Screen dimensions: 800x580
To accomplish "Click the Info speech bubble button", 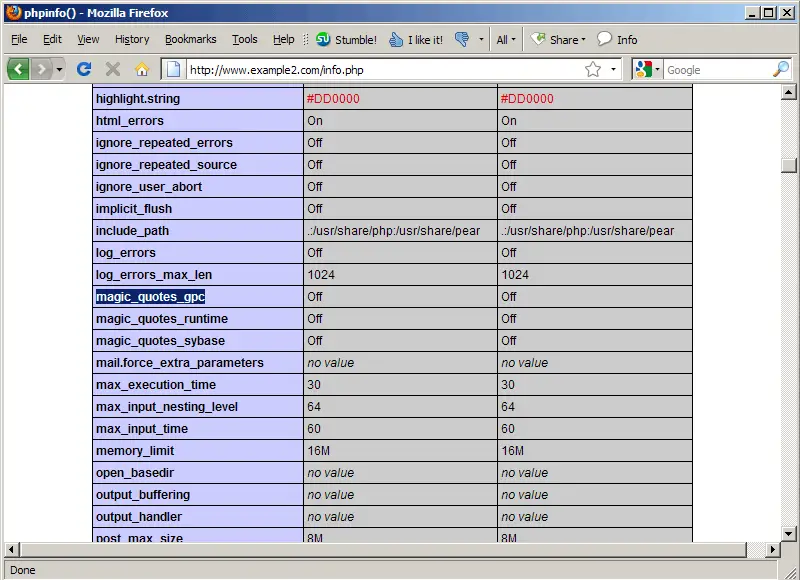I will (x=617, y=39).
